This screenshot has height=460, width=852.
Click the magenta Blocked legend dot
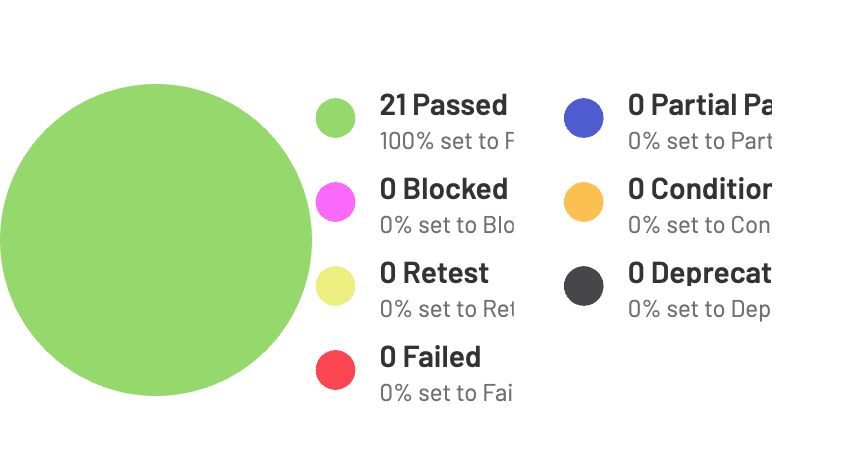coord(336,202)
